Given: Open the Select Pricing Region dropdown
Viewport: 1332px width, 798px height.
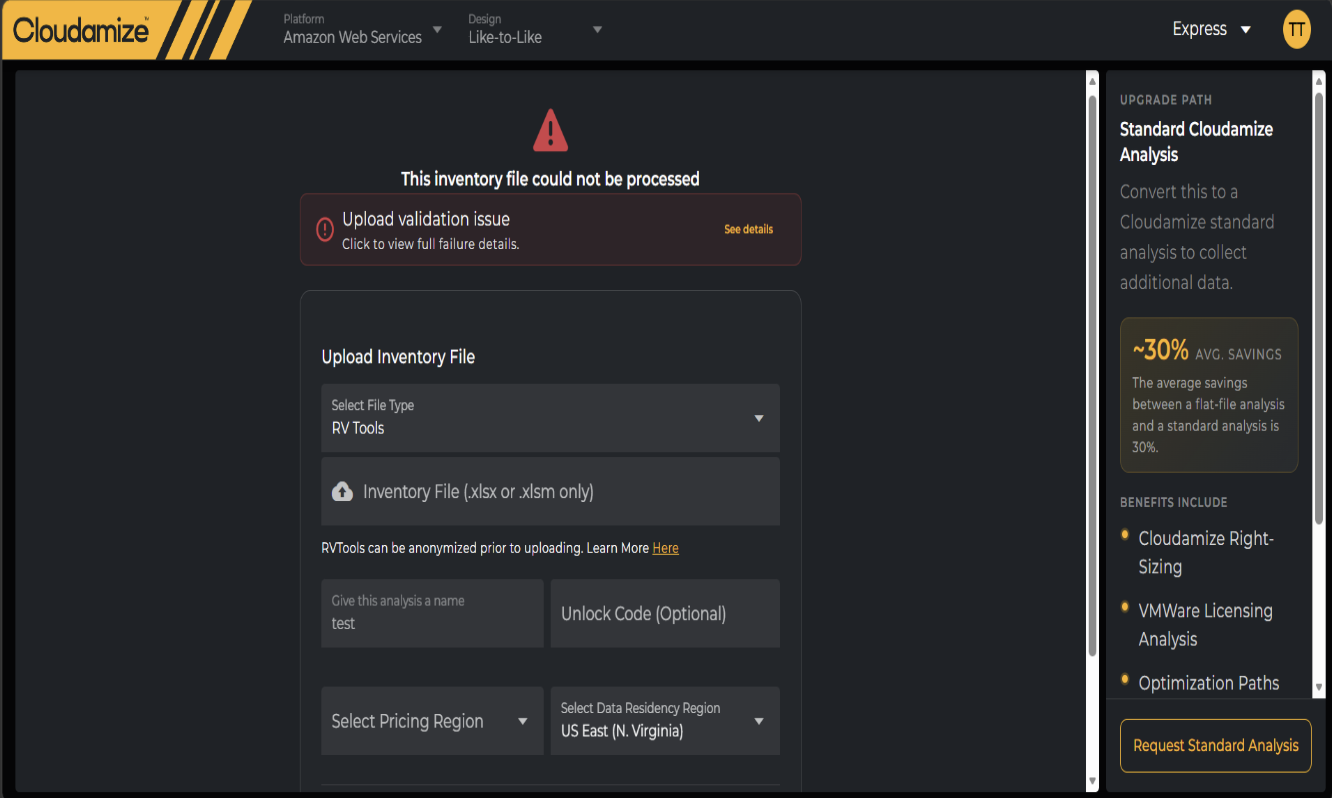Looking at the screenshot, I should (432, 721).
